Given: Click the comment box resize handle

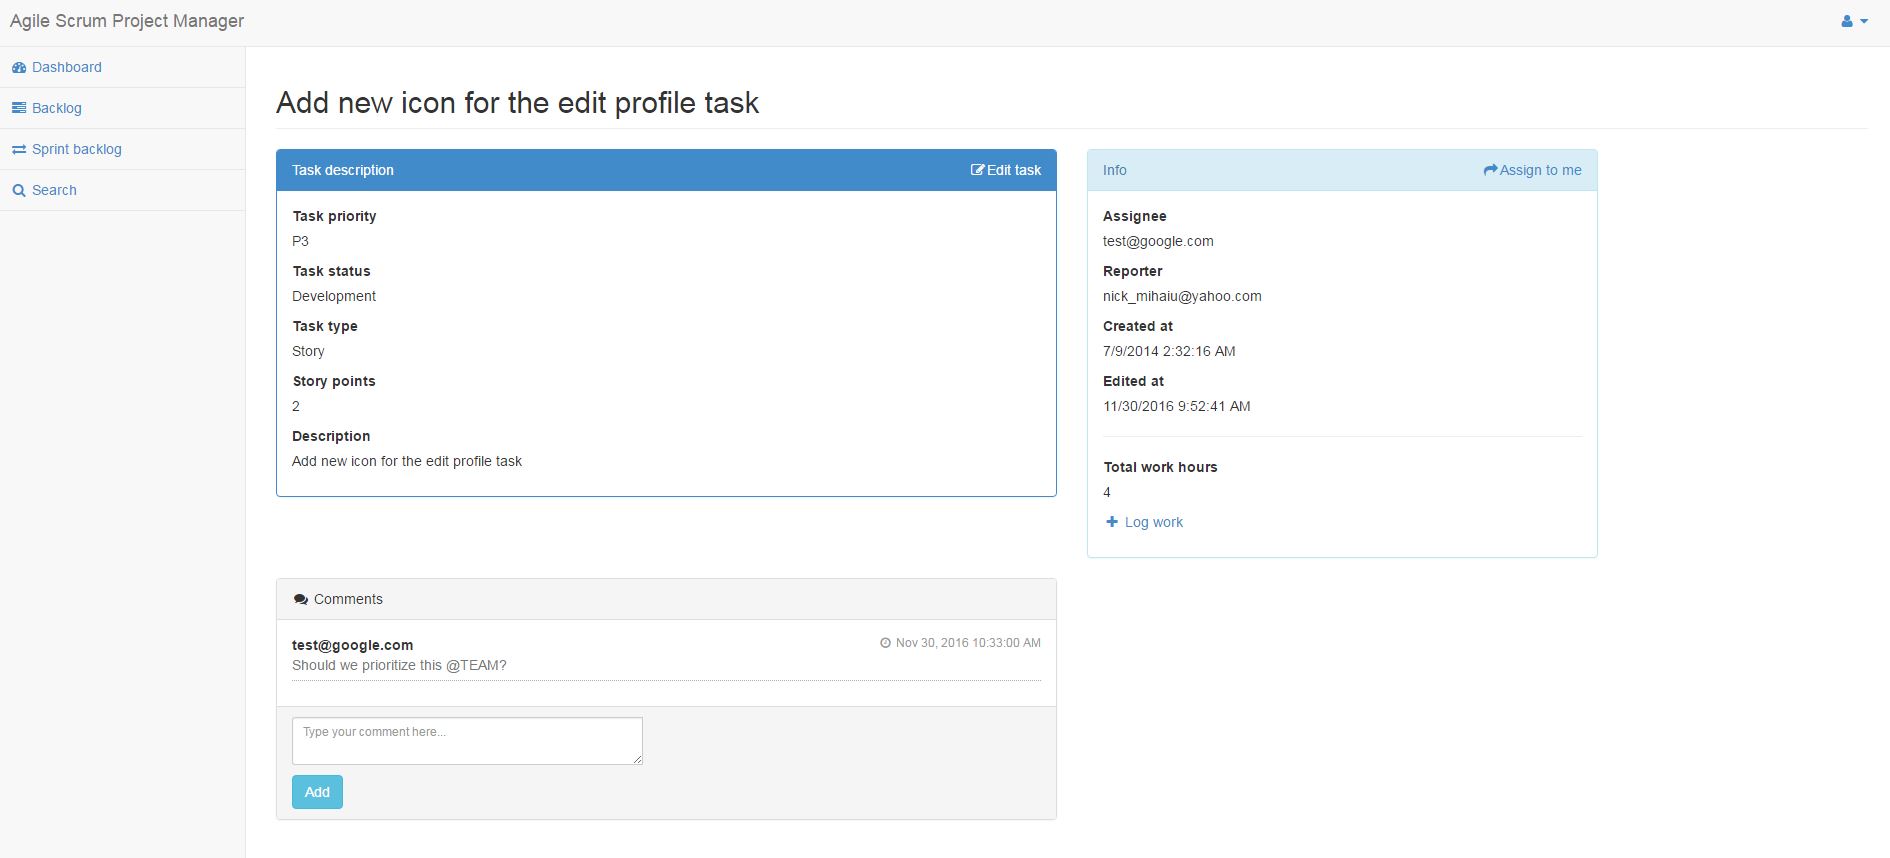Looking at the screenshot, I should (x=637, y=760).
